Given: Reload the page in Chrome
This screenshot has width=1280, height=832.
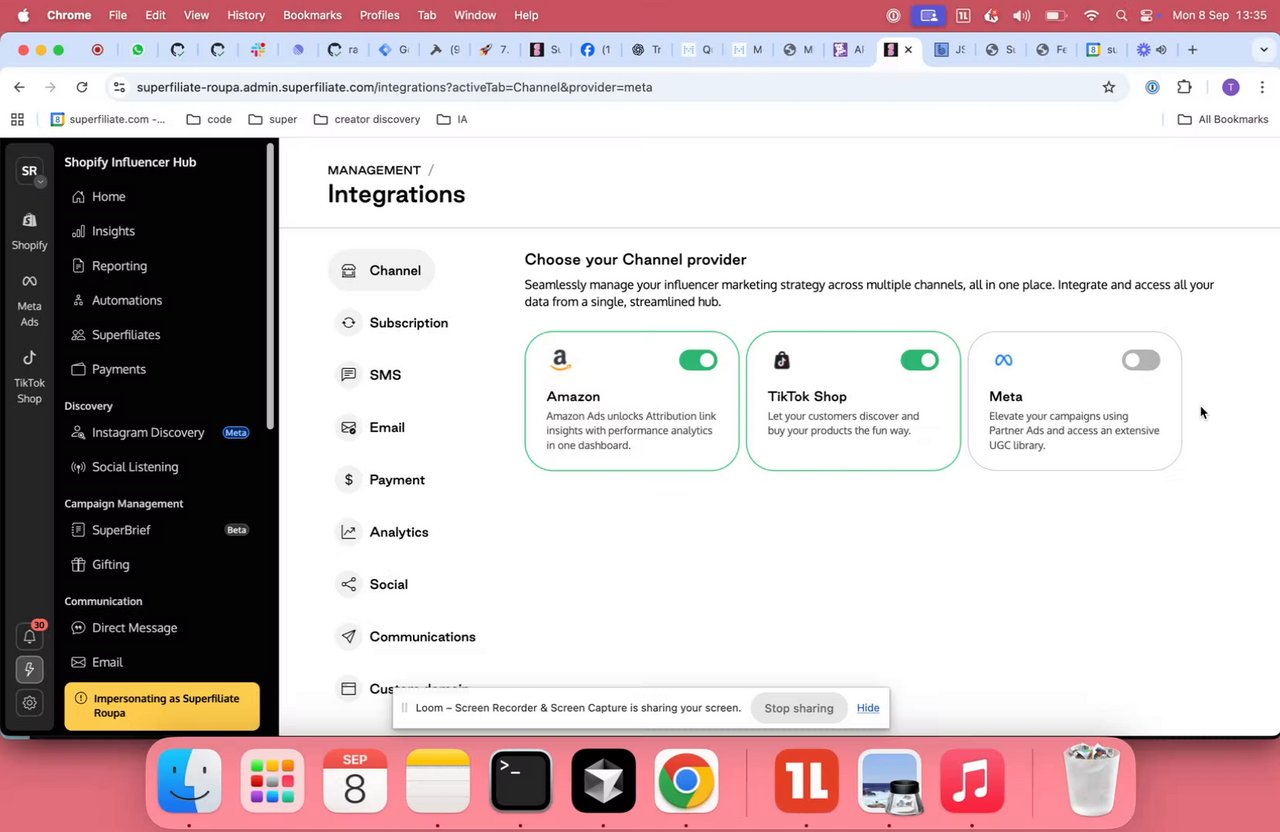Looking at the screenshot, I should coord(82,87).
